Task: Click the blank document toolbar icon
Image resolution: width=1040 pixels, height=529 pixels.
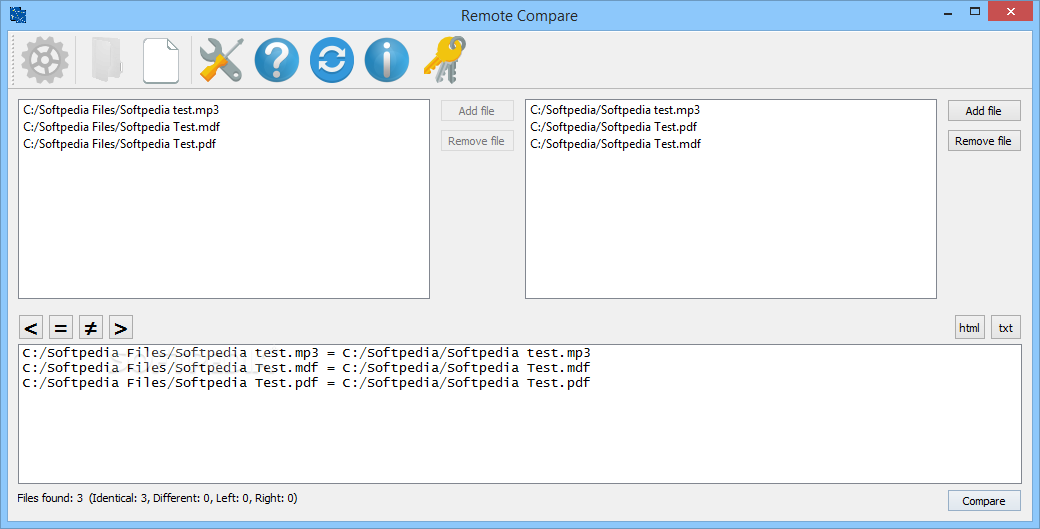Action: (x=161, y=60)
